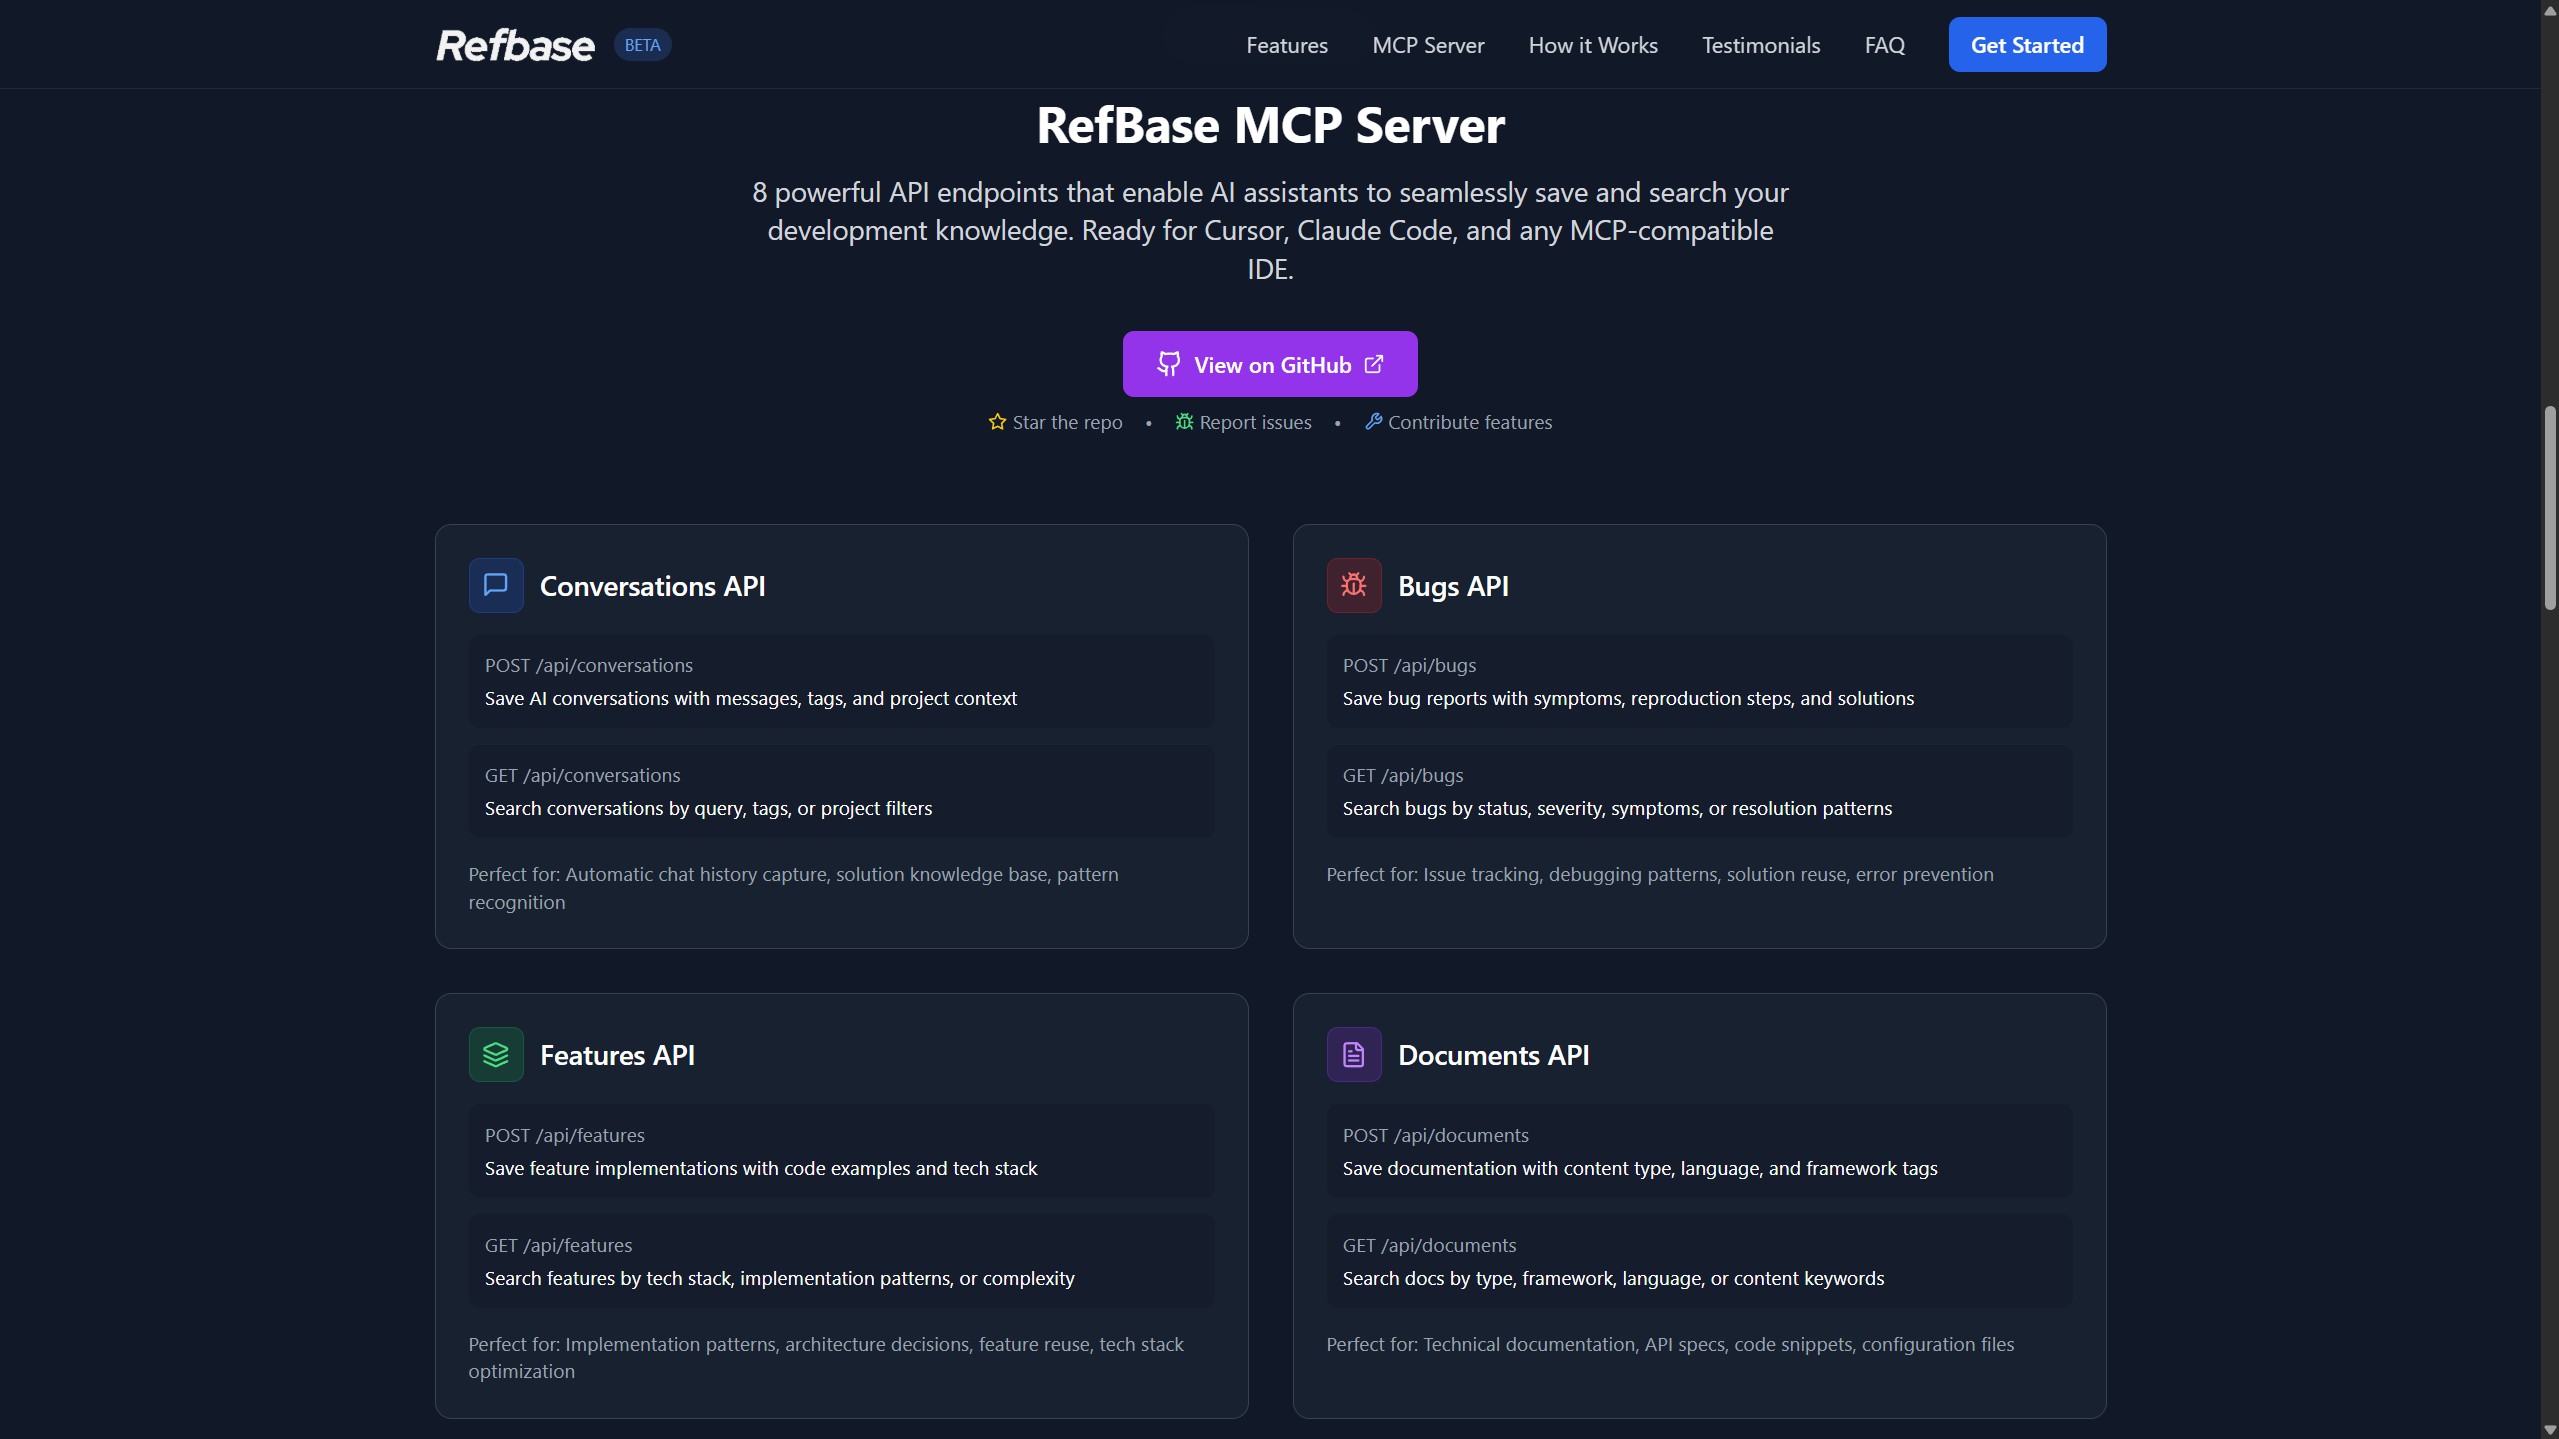
Task: Click the external link icon on GitHub button
Action: click(x=1375, y=364)
